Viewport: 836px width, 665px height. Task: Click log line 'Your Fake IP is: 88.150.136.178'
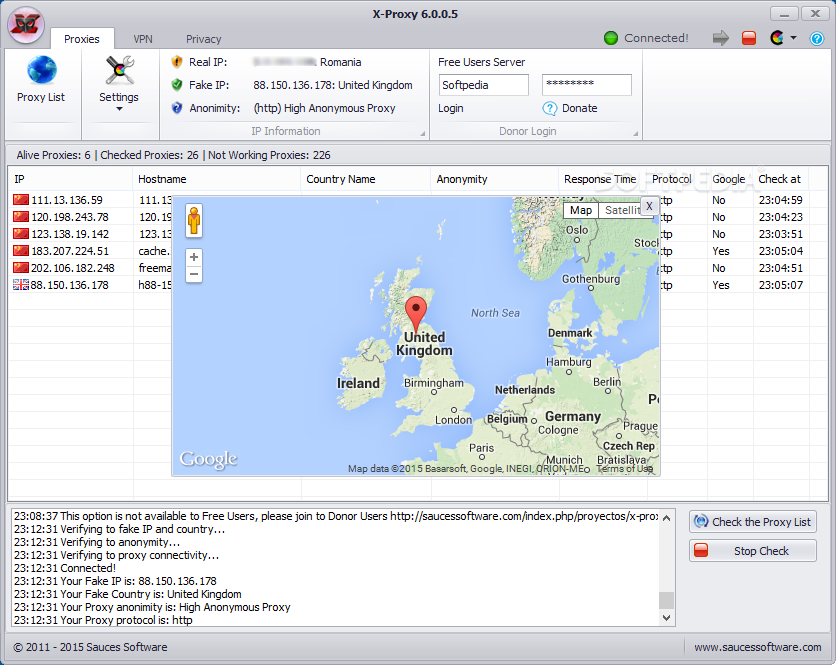click(x=115, y=581)
